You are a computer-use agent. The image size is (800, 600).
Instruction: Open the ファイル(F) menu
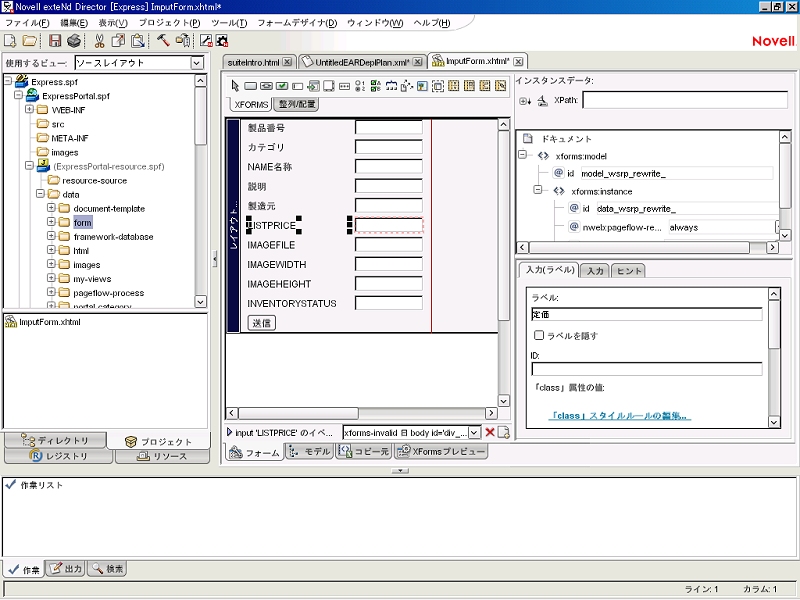click(27, 23)
